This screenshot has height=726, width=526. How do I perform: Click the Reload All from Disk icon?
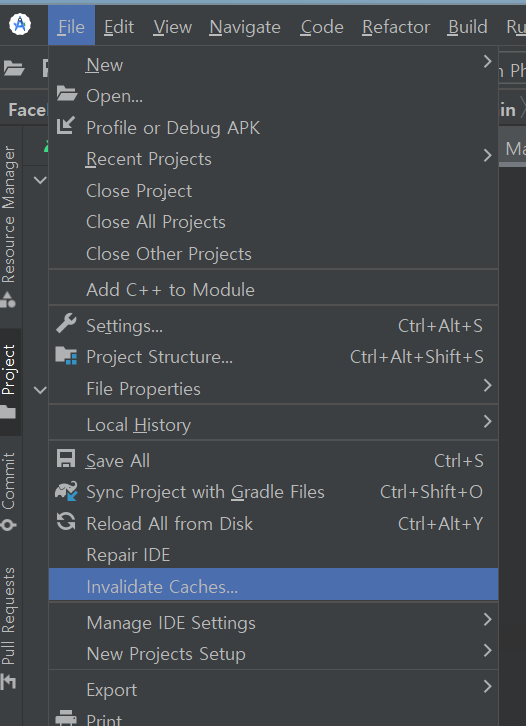(66, 522)
